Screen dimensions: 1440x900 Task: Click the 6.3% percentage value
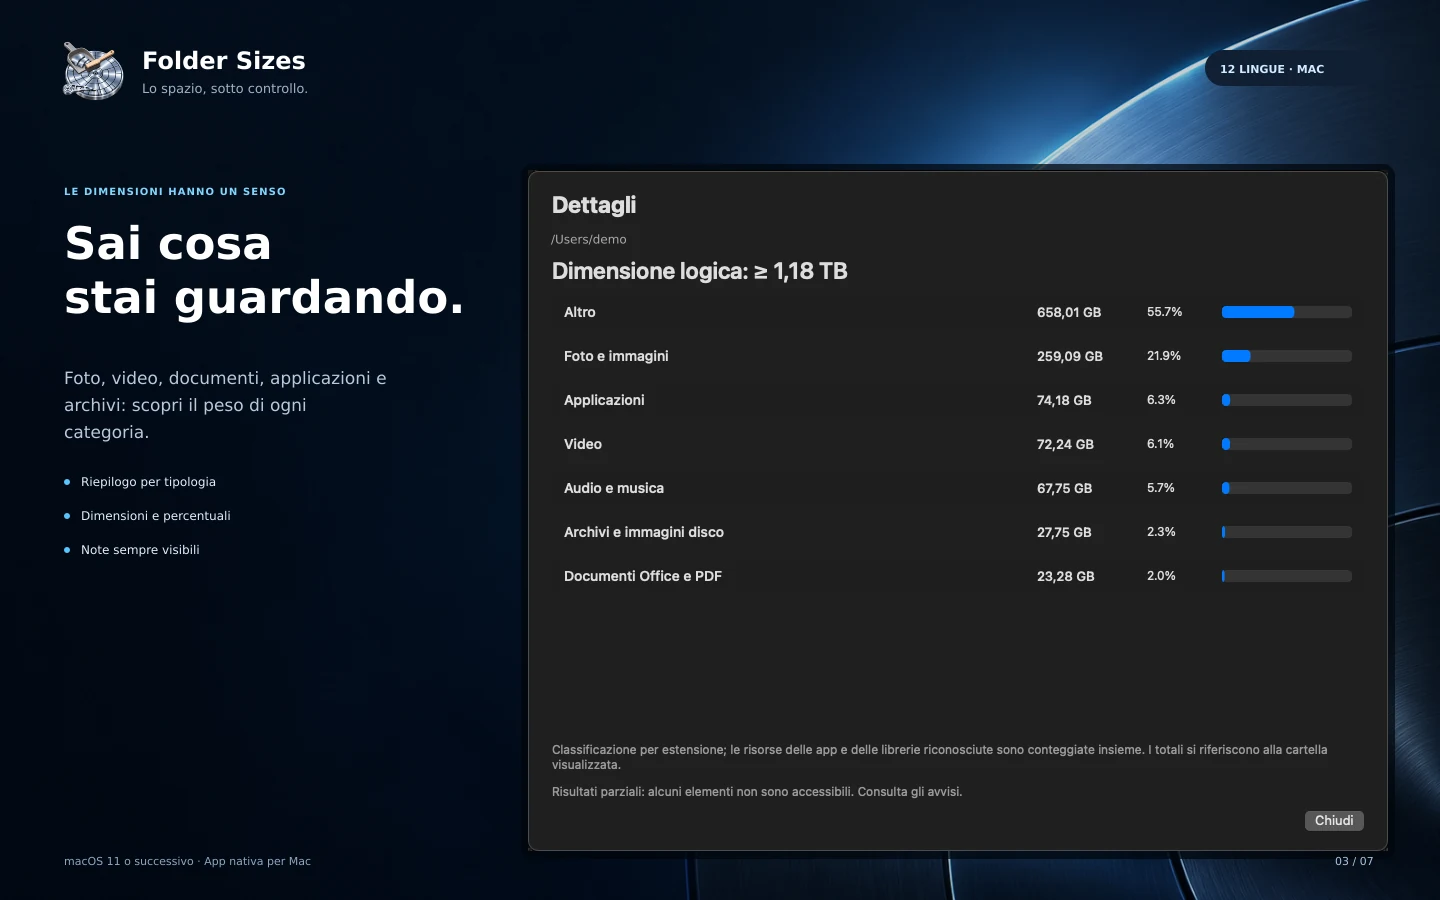[1161, 400]
